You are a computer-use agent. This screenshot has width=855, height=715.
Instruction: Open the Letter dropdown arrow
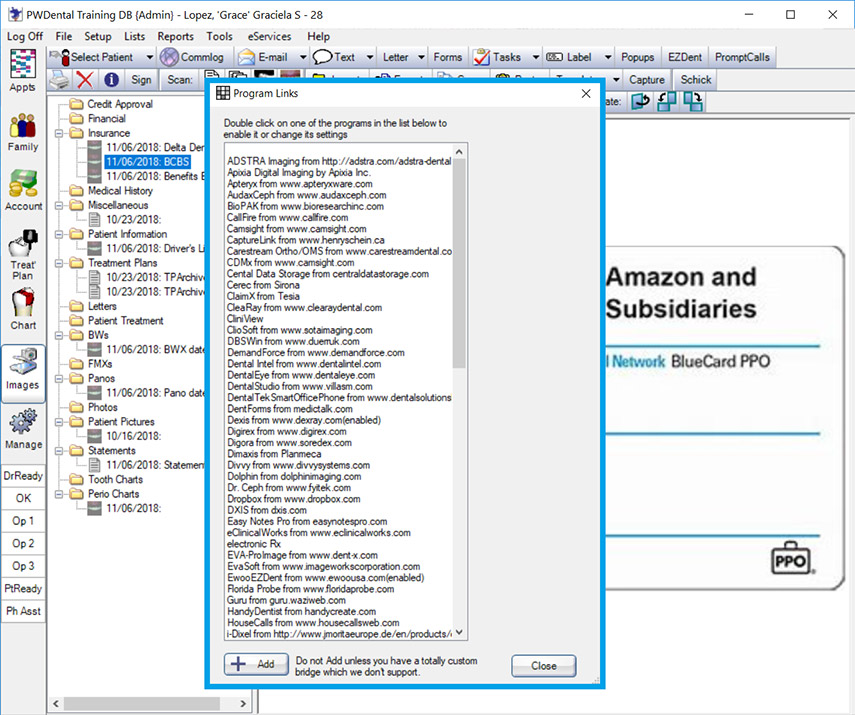(422, 57)
